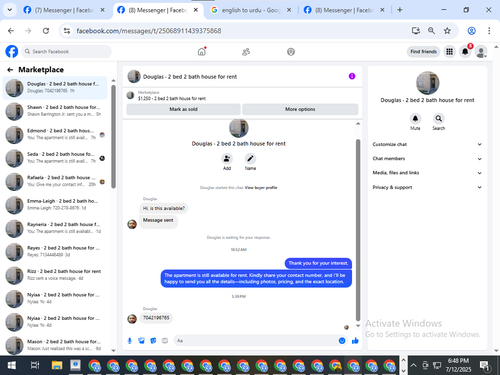Click Mark as sold button

pyautogui.click(x=183, y=109)
